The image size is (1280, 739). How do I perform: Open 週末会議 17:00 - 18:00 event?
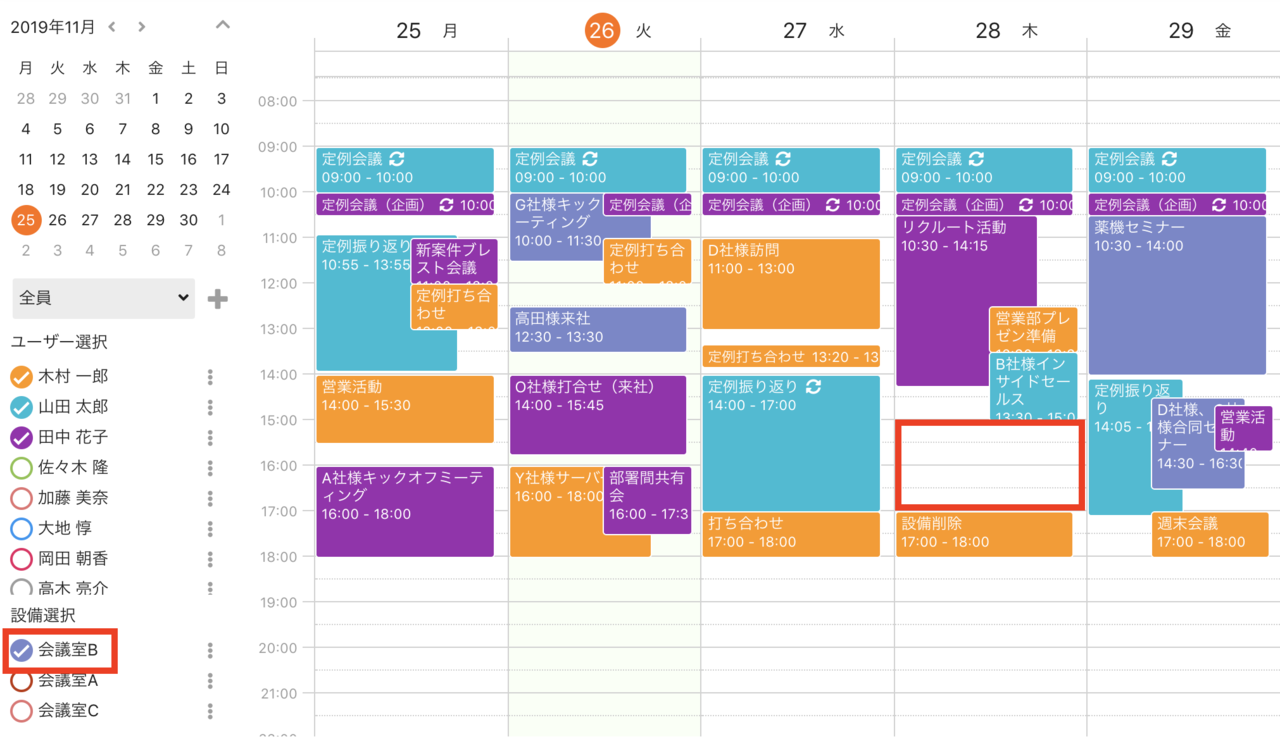(1209, 534)
